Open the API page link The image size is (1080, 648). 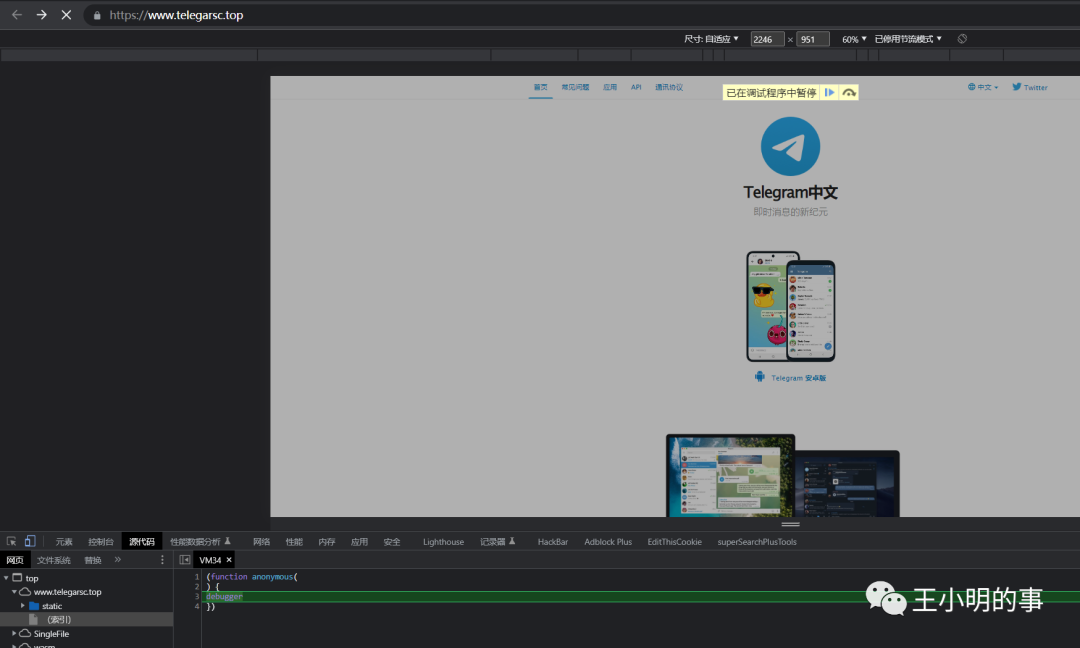[636, 87]
